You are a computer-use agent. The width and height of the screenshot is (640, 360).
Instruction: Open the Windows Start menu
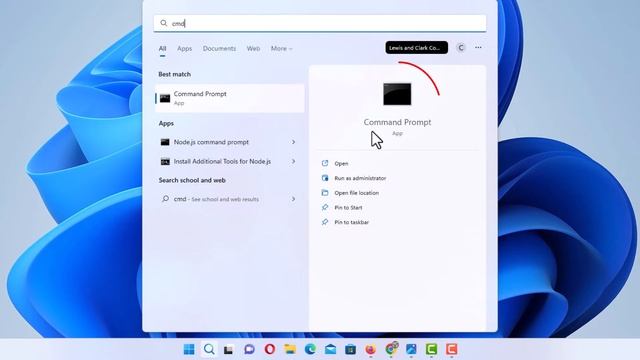pos(189,349)
